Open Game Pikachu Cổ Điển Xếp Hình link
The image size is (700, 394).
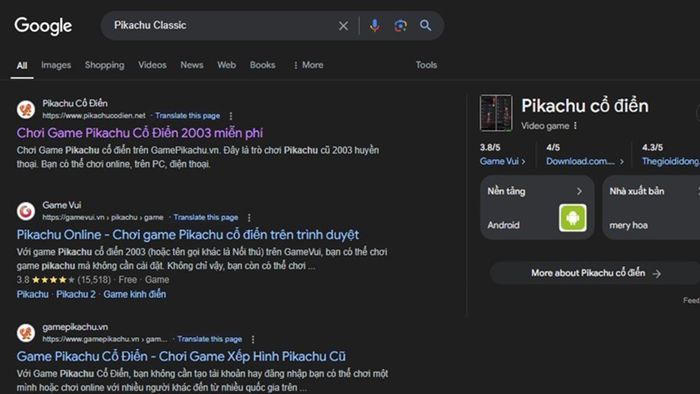click(x=181, y=357)
